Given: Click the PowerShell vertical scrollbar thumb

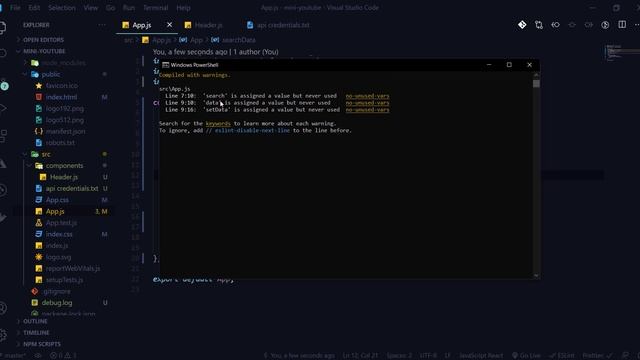Looking at the screenshot, I should click(536, 83).
